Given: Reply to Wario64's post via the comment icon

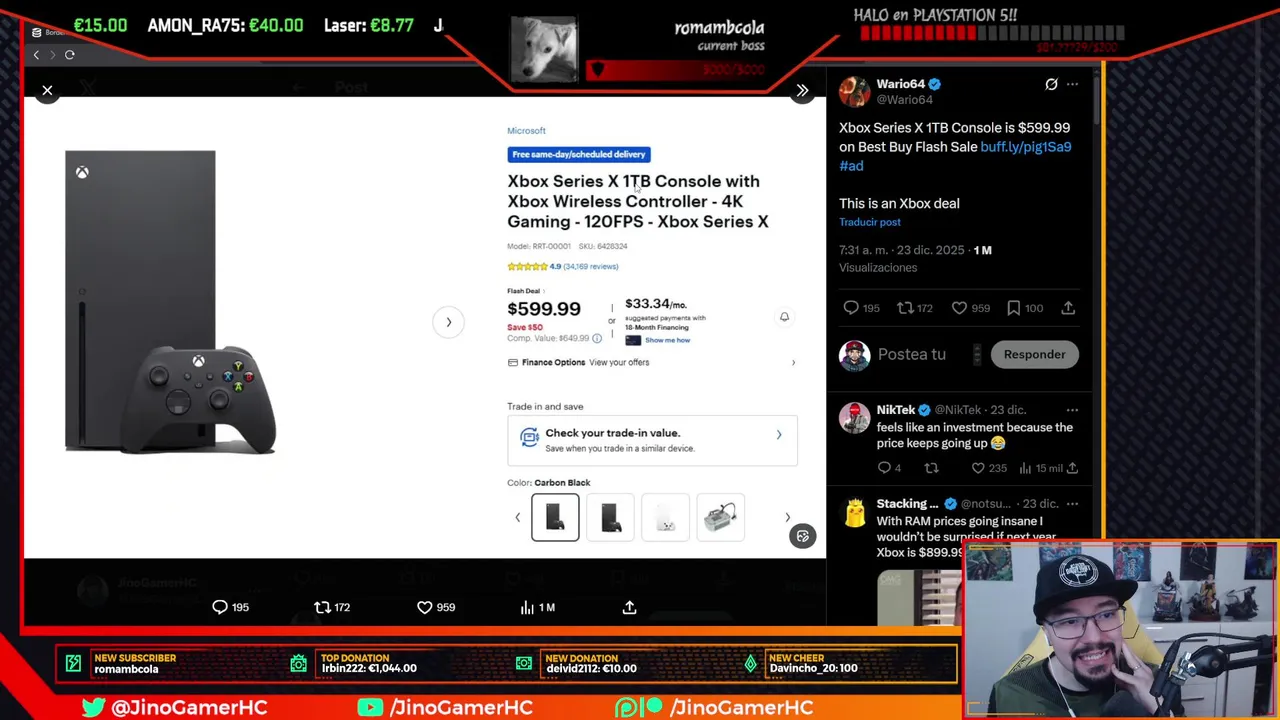Looking at the screenshot, I should pyautogui.click(x=851, y=308).
